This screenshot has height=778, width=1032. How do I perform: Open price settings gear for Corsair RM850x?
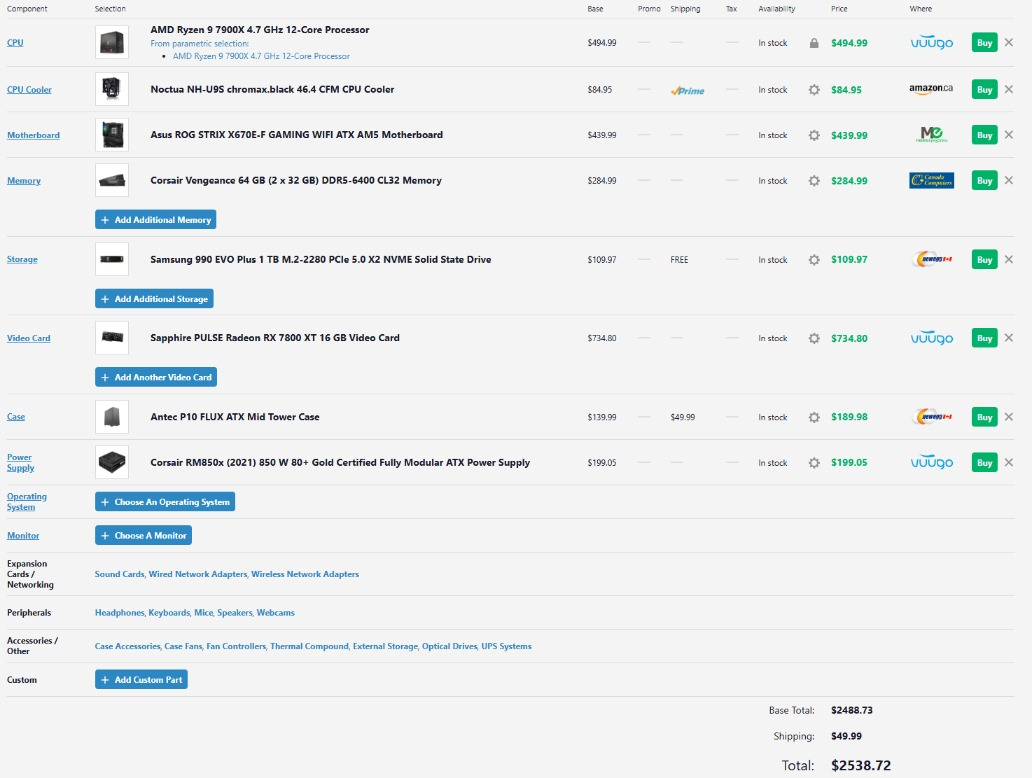[814, 463]
